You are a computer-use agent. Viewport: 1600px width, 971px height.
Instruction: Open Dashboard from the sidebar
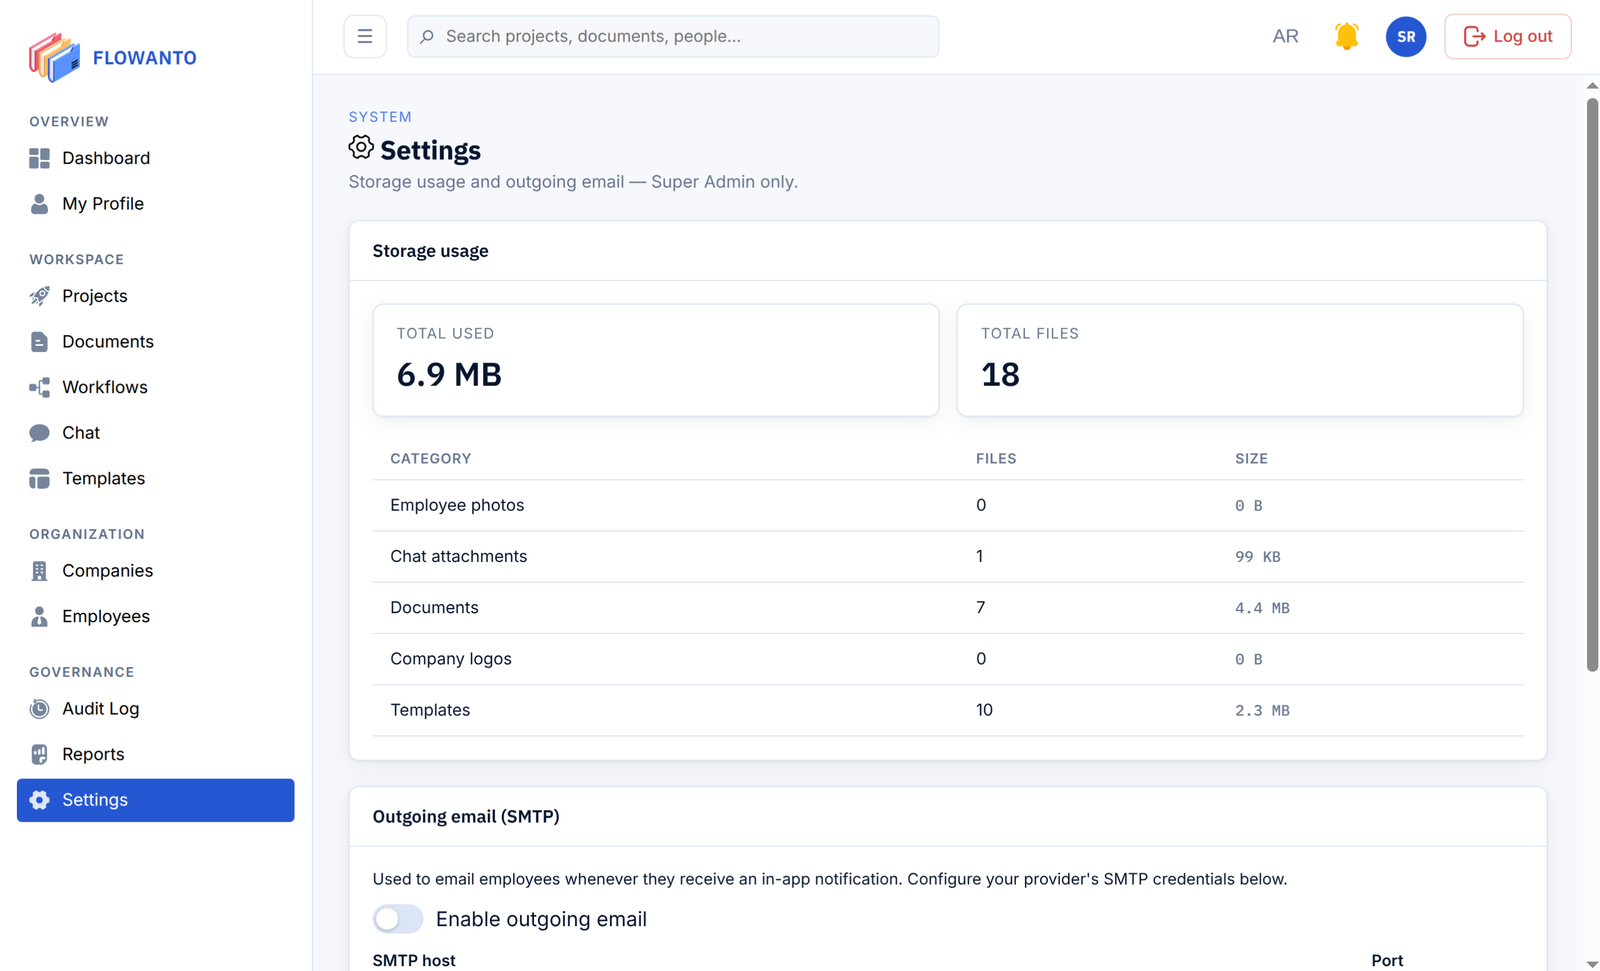pyautogui.click(x=155, y=158)
